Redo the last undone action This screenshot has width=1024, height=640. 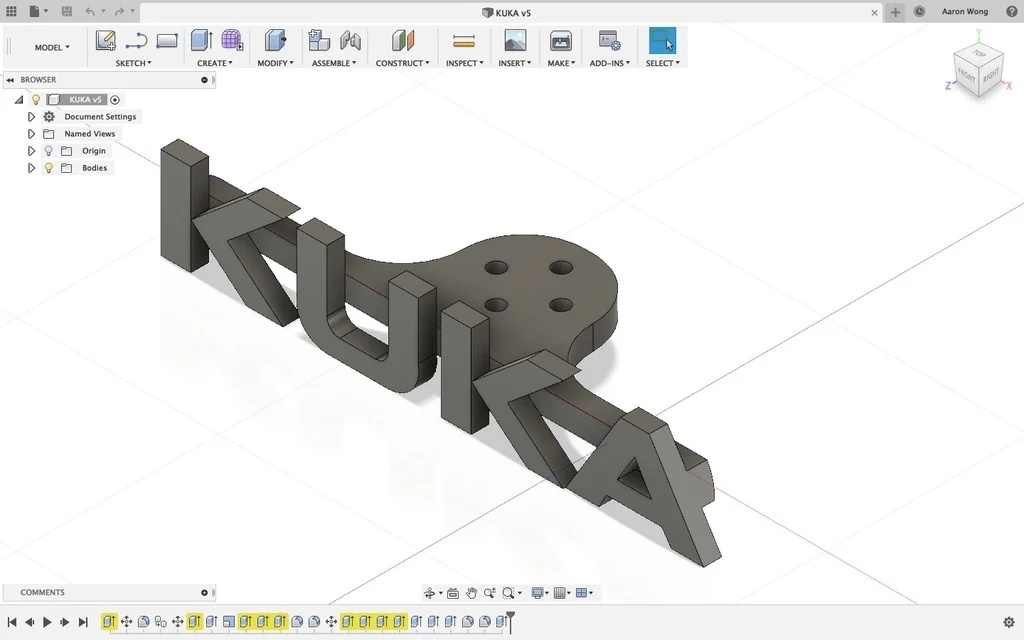[119, 11]
